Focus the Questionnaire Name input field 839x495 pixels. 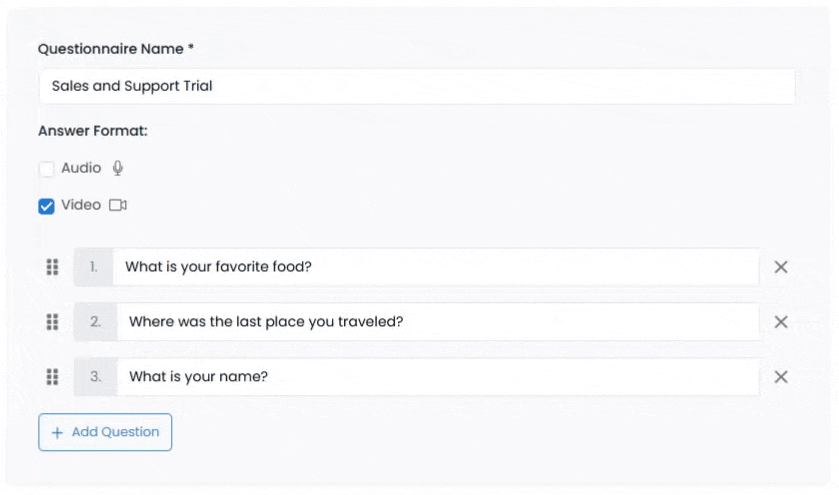tap(417, 86)
